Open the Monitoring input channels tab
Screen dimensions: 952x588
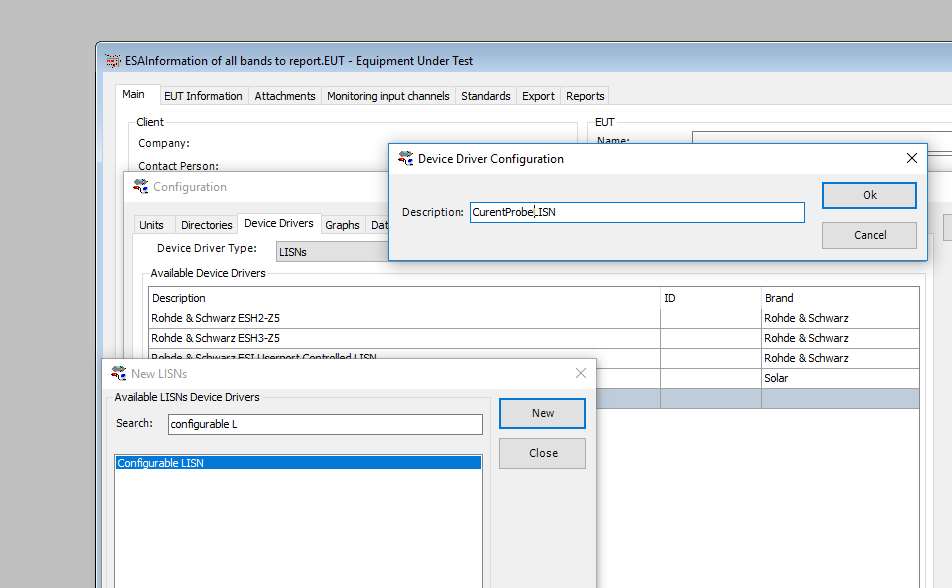(x=388, y=96)
